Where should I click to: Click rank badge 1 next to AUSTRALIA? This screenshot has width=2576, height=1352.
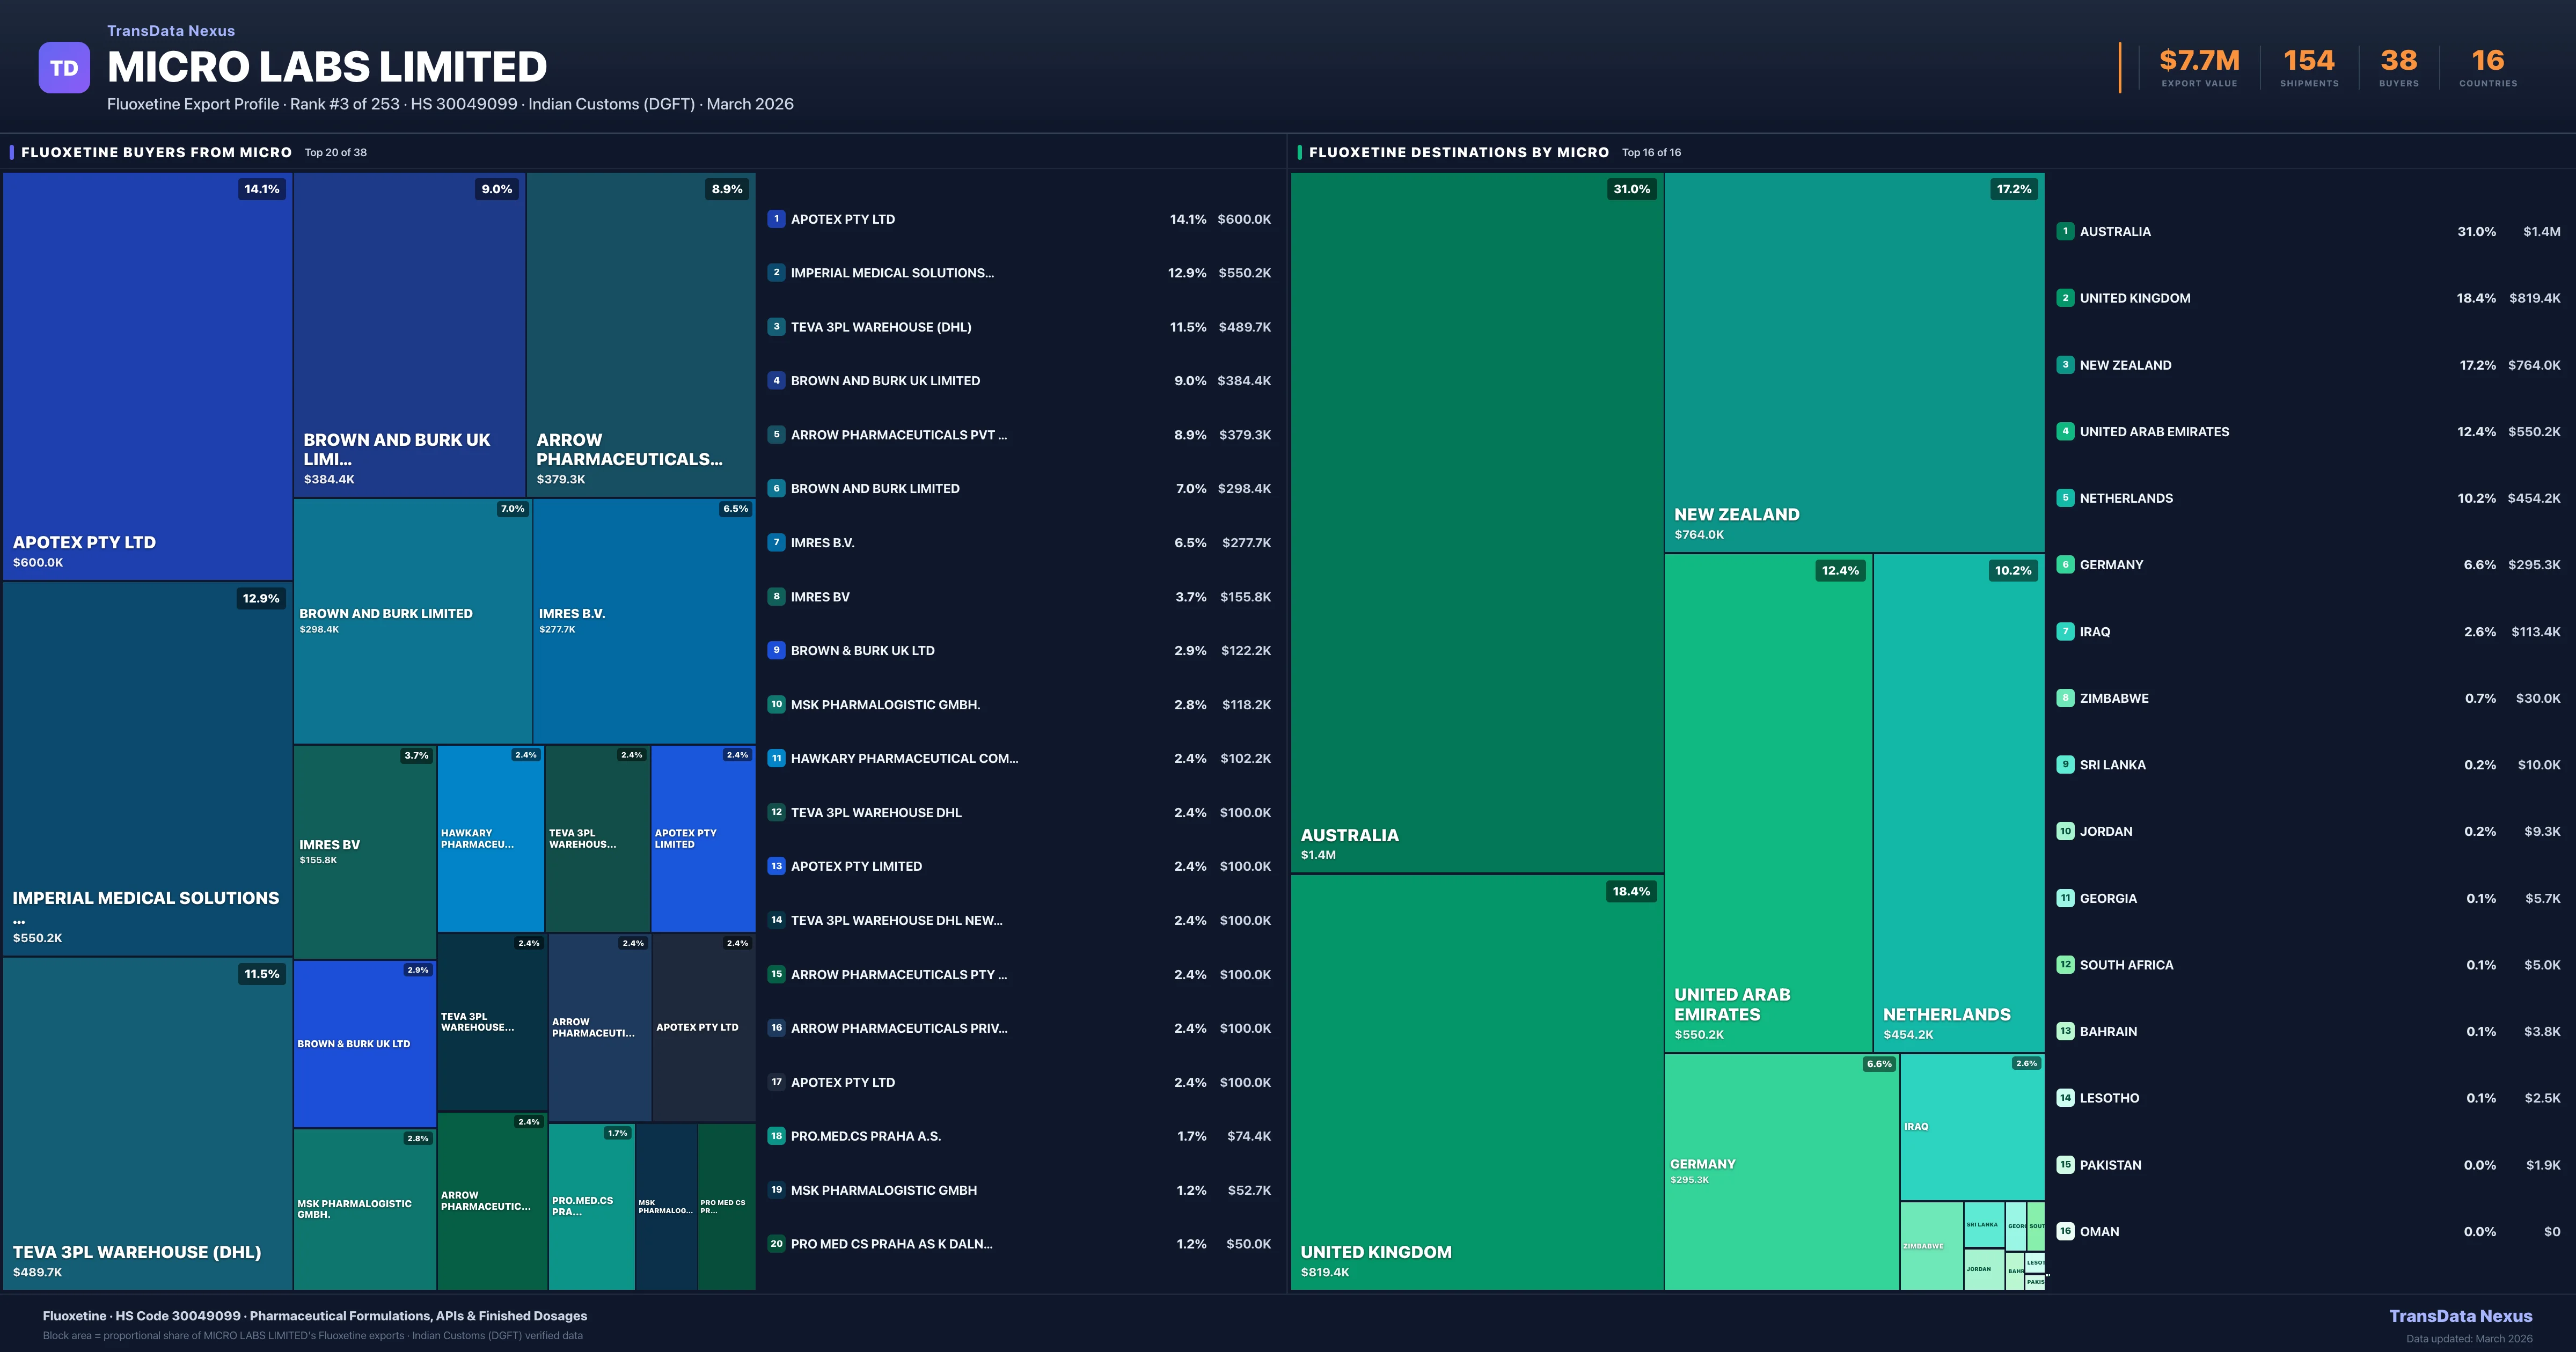(x=2065, y=231)
